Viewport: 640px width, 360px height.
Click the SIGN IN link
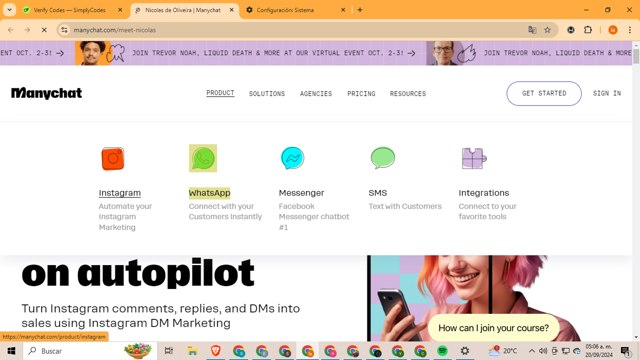pos(607,93)
